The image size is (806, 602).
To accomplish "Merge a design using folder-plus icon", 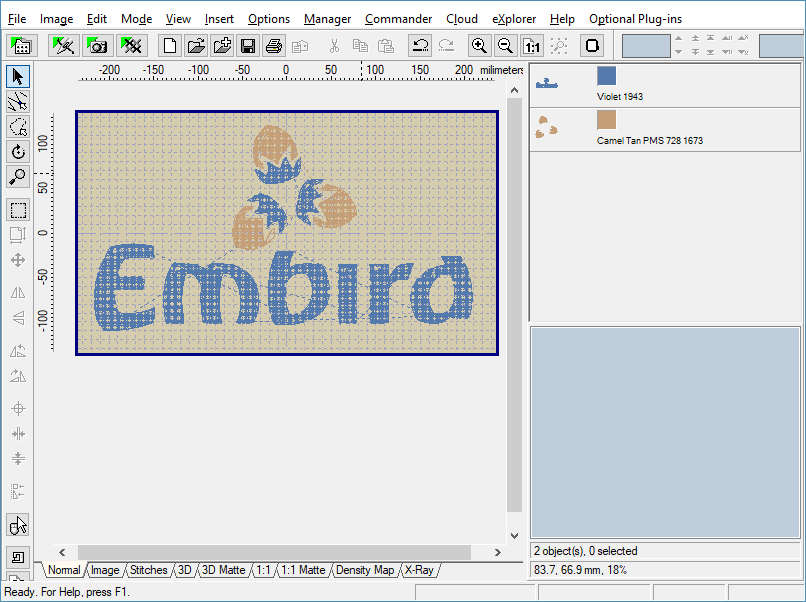I will (222, 46).
